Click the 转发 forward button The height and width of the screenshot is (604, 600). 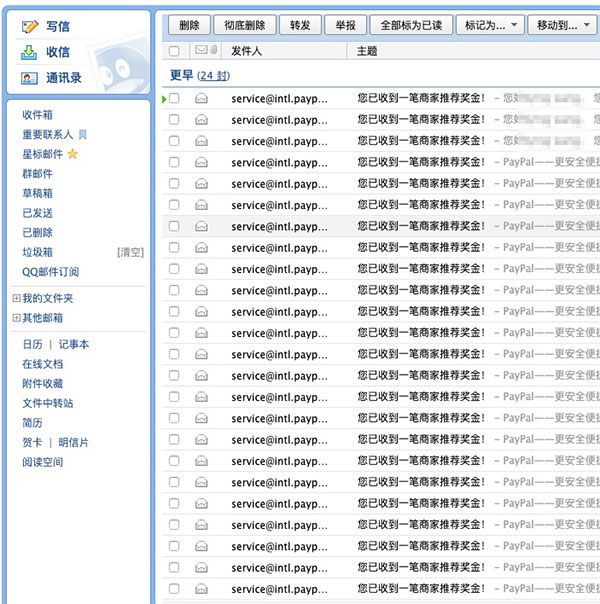[300, 25]
